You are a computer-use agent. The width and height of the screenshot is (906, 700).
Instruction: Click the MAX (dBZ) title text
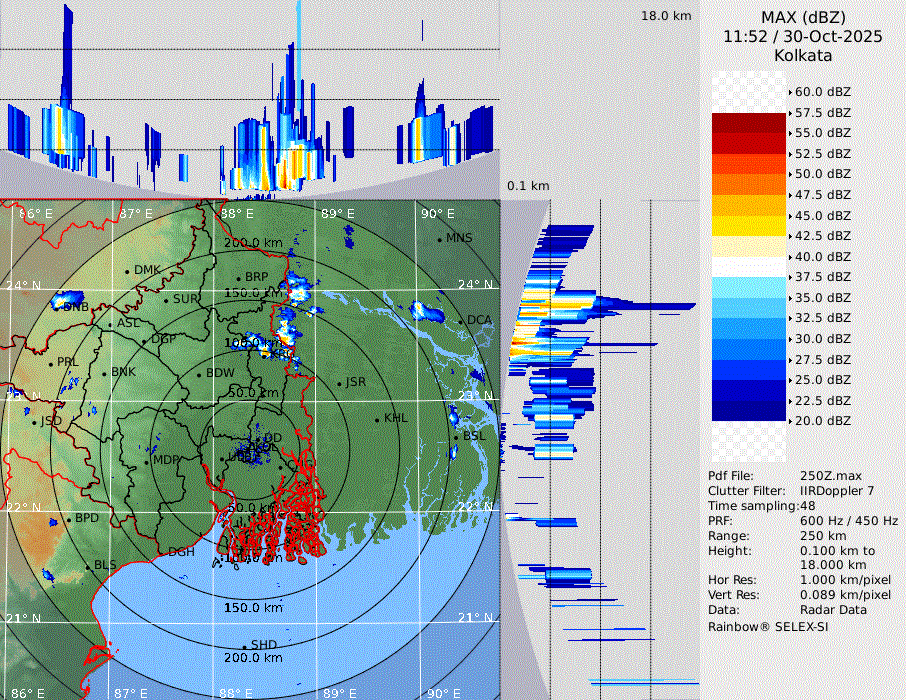(x=802, y=17)
